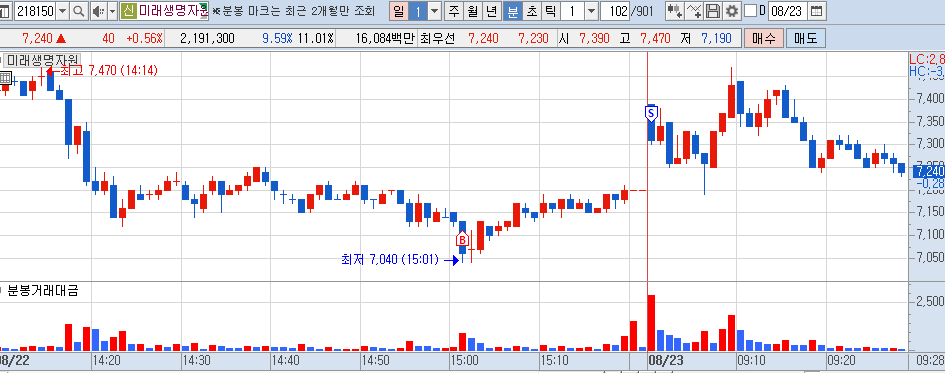Switch to 년 yearly chart period
Viewport: 945px width, 373px height.
(492, 11)
